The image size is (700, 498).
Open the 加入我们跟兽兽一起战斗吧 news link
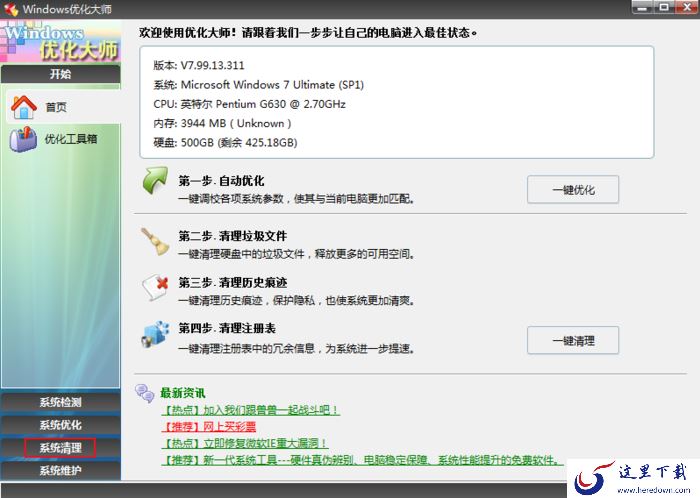(250, 410)
